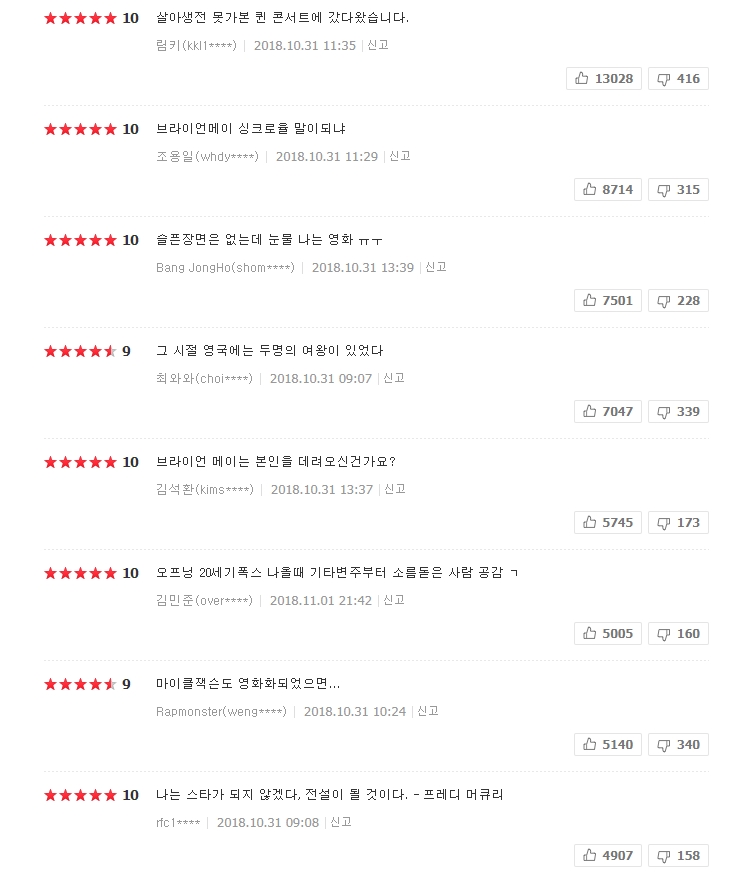Screen dimensions: 753x877
Task: Dislike the review showing 315 thumbs down
Action: click(678, 190)
